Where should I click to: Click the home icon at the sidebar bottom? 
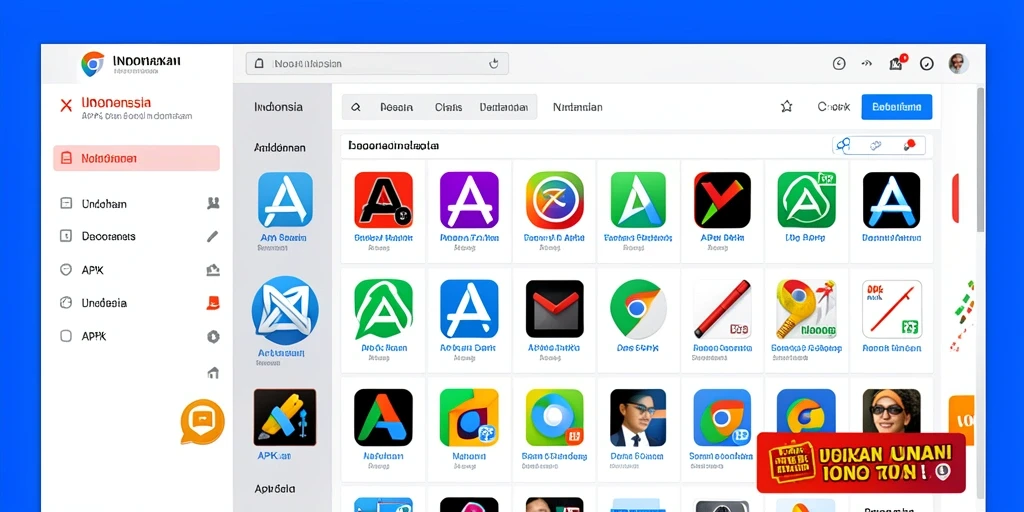coord(213,373)
